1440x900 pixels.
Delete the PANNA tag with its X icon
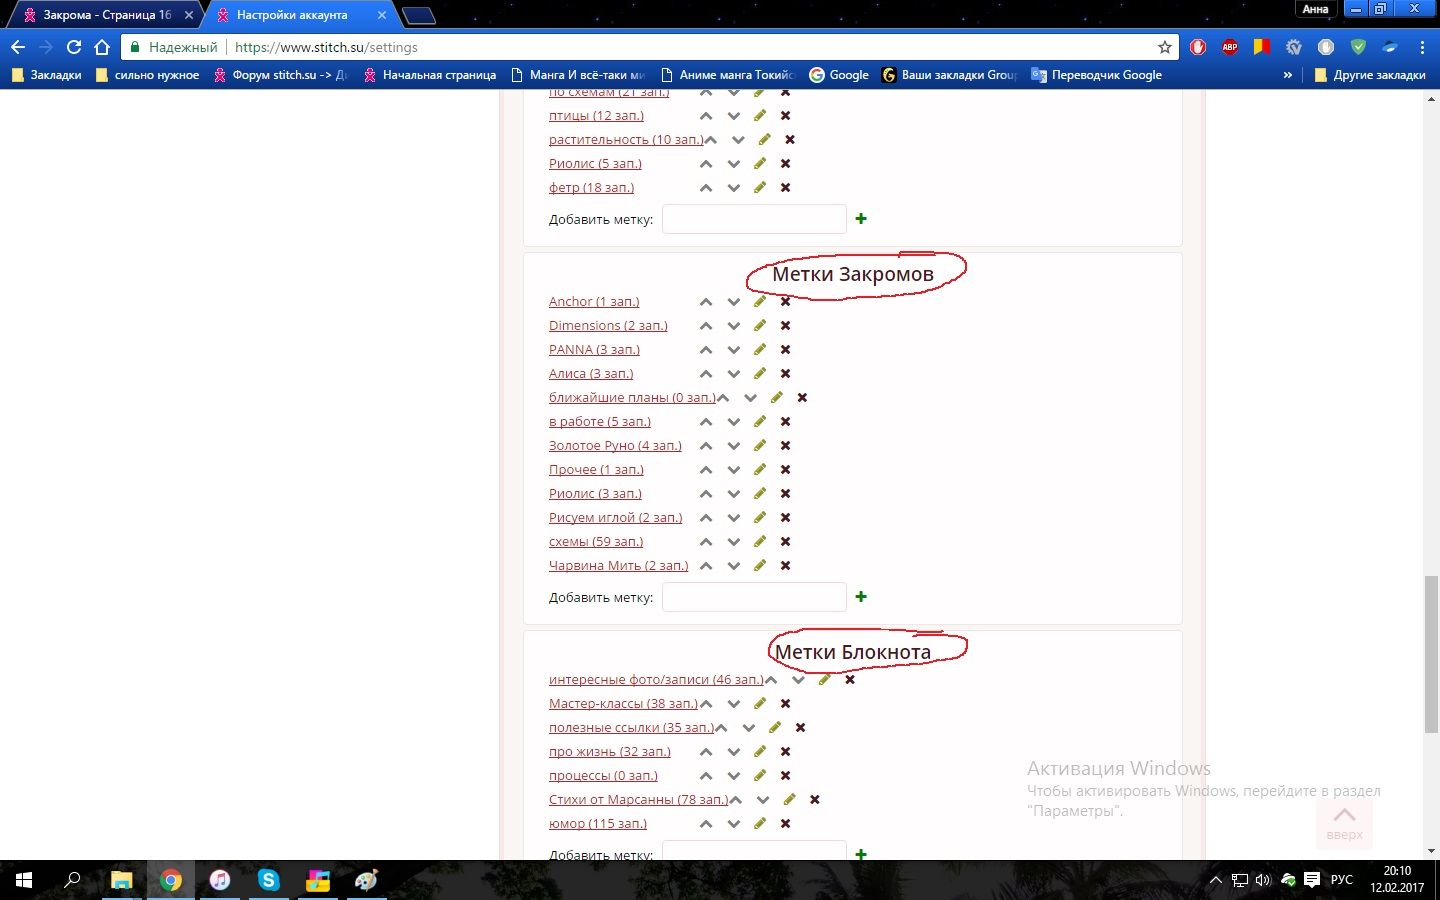[785, 350]
